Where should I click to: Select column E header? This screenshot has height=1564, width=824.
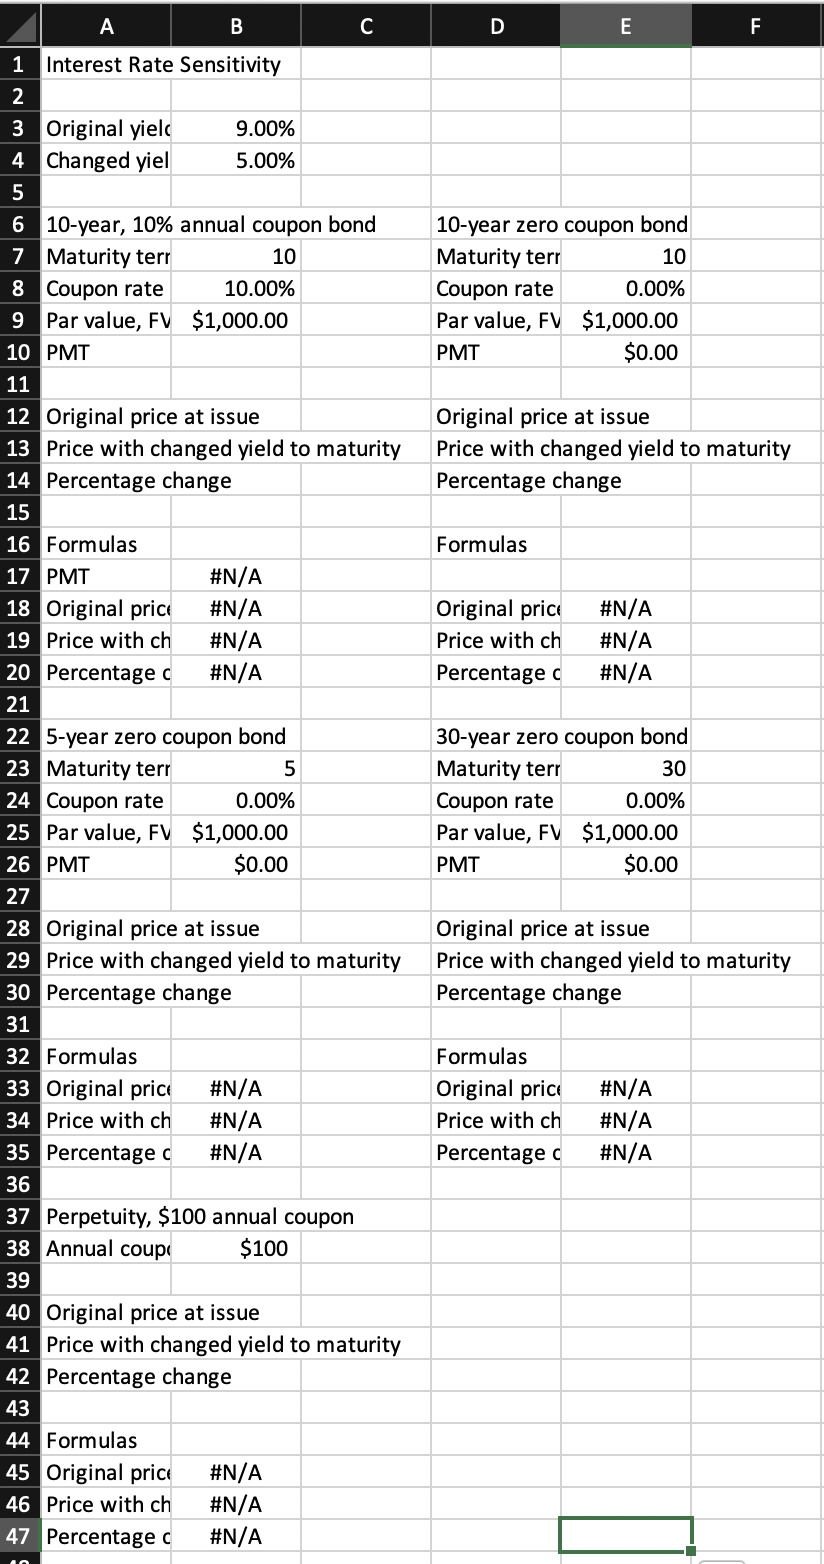click(x=625, y=25)
